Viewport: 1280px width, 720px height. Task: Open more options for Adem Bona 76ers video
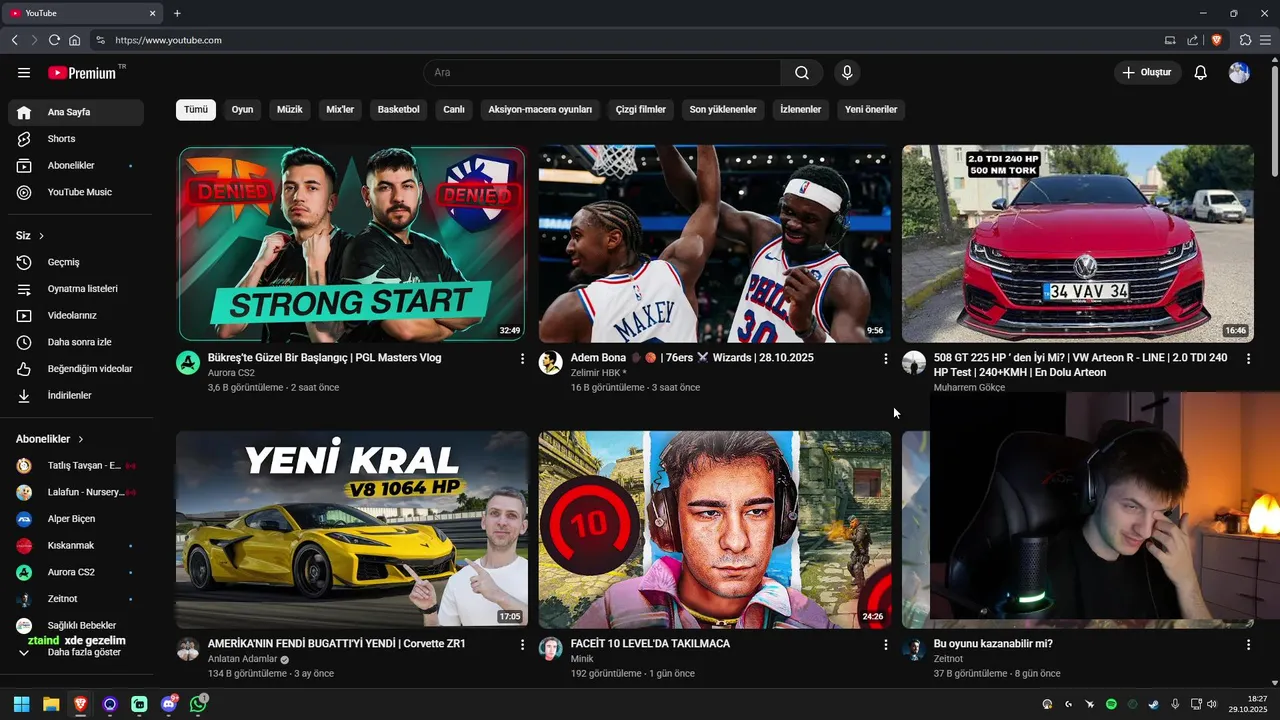885,358
